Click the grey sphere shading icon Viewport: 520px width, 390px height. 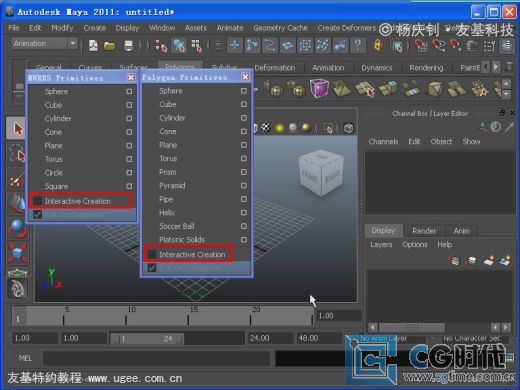click(x=293, y=128)
